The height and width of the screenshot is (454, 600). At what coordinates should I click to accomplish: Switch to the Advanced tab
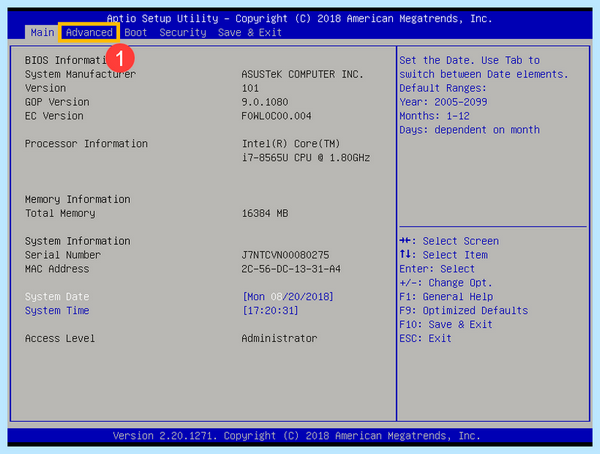89,33
